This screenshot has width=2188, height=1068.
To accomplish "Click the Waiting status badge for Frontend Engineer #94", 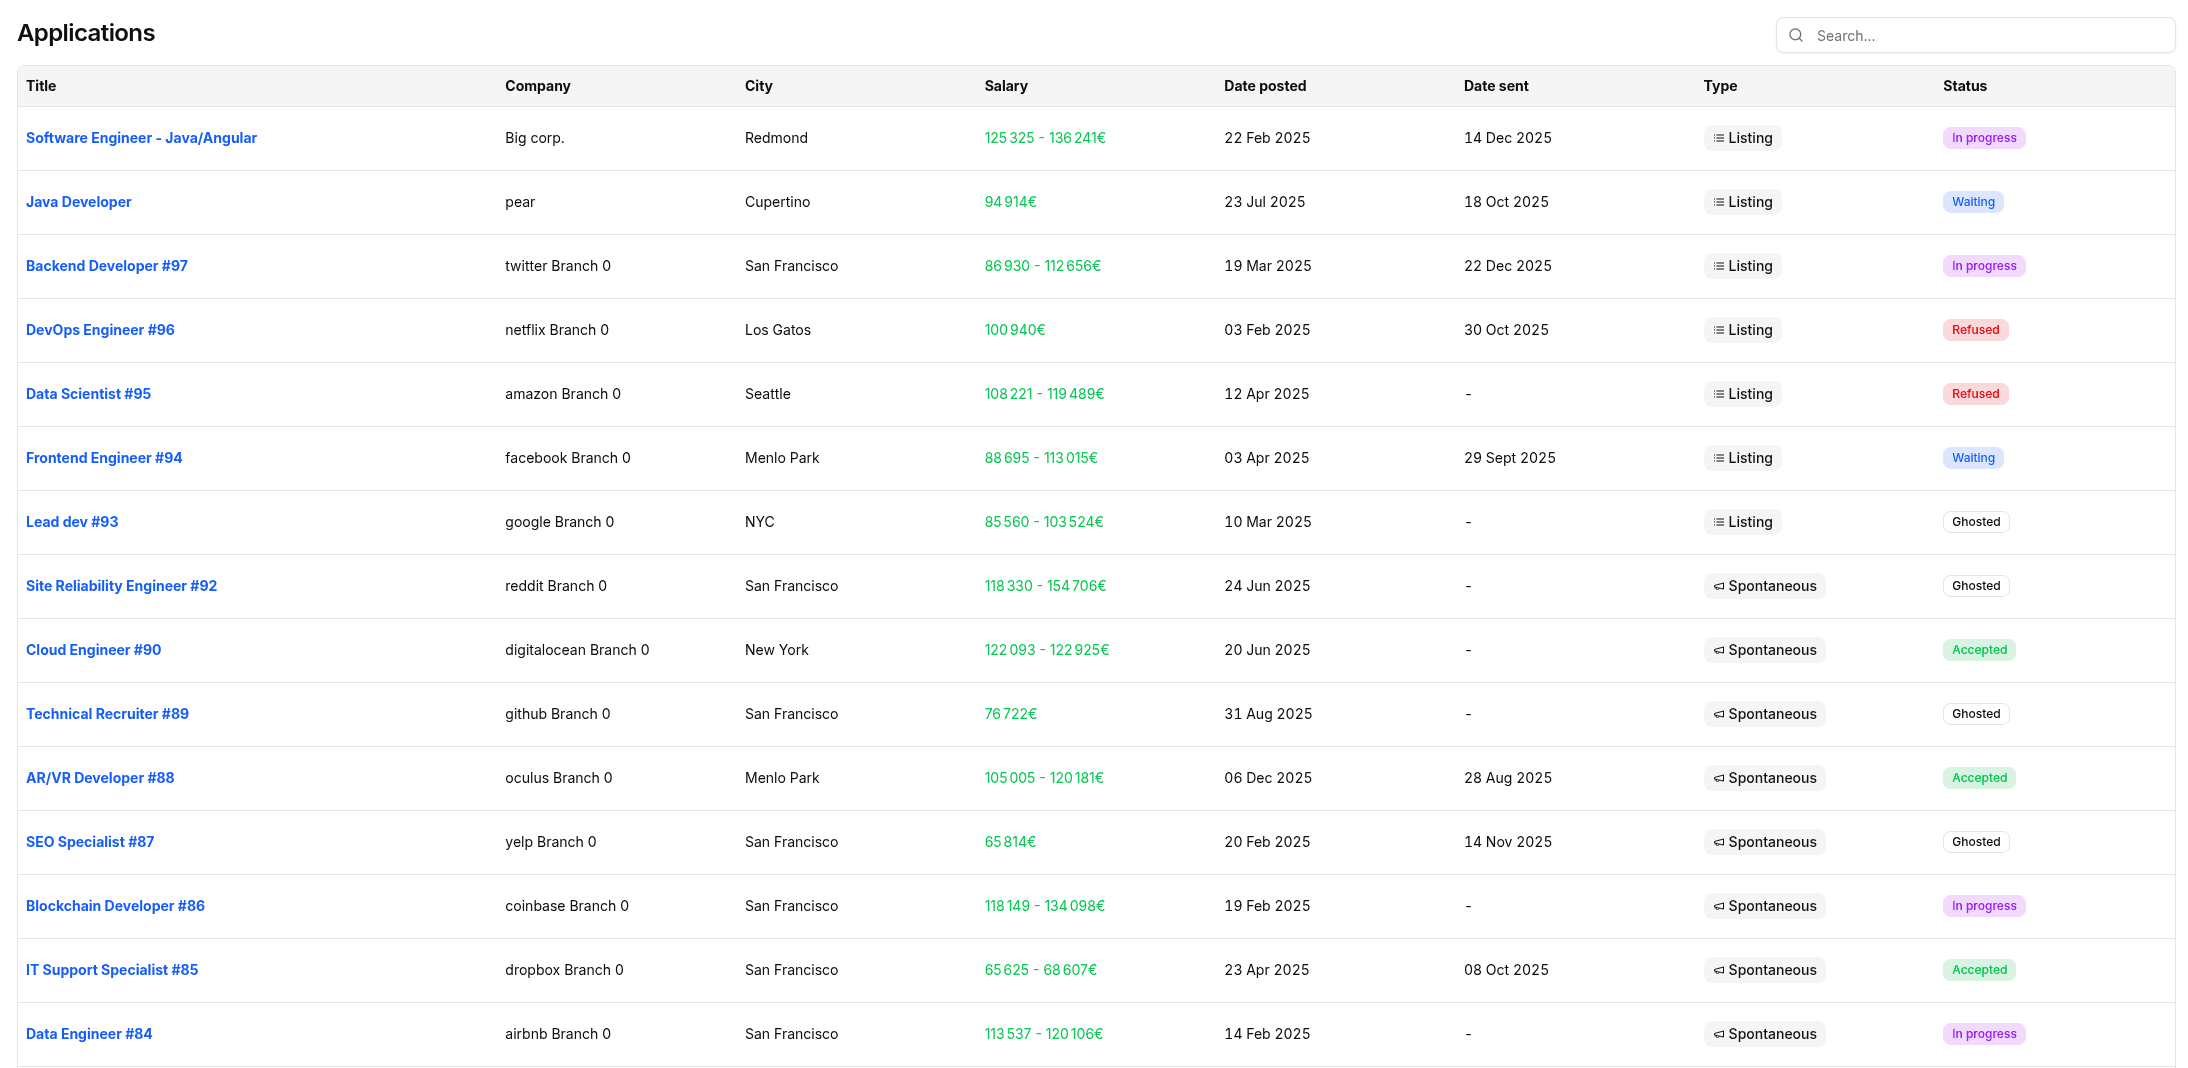I will click(x=1972, y=458).
